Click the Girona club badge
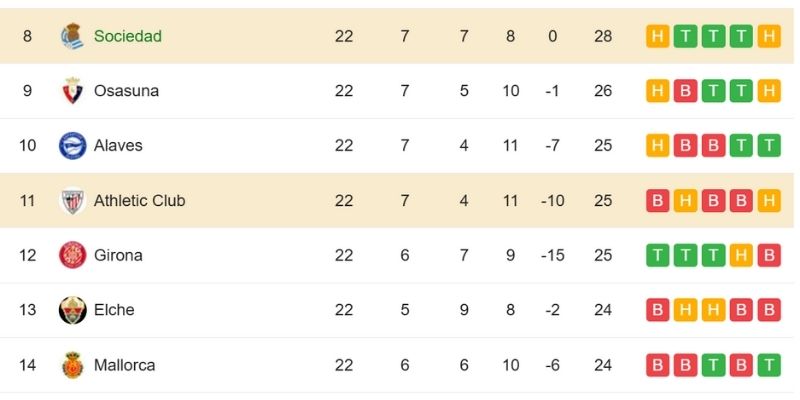 [73, 255]
